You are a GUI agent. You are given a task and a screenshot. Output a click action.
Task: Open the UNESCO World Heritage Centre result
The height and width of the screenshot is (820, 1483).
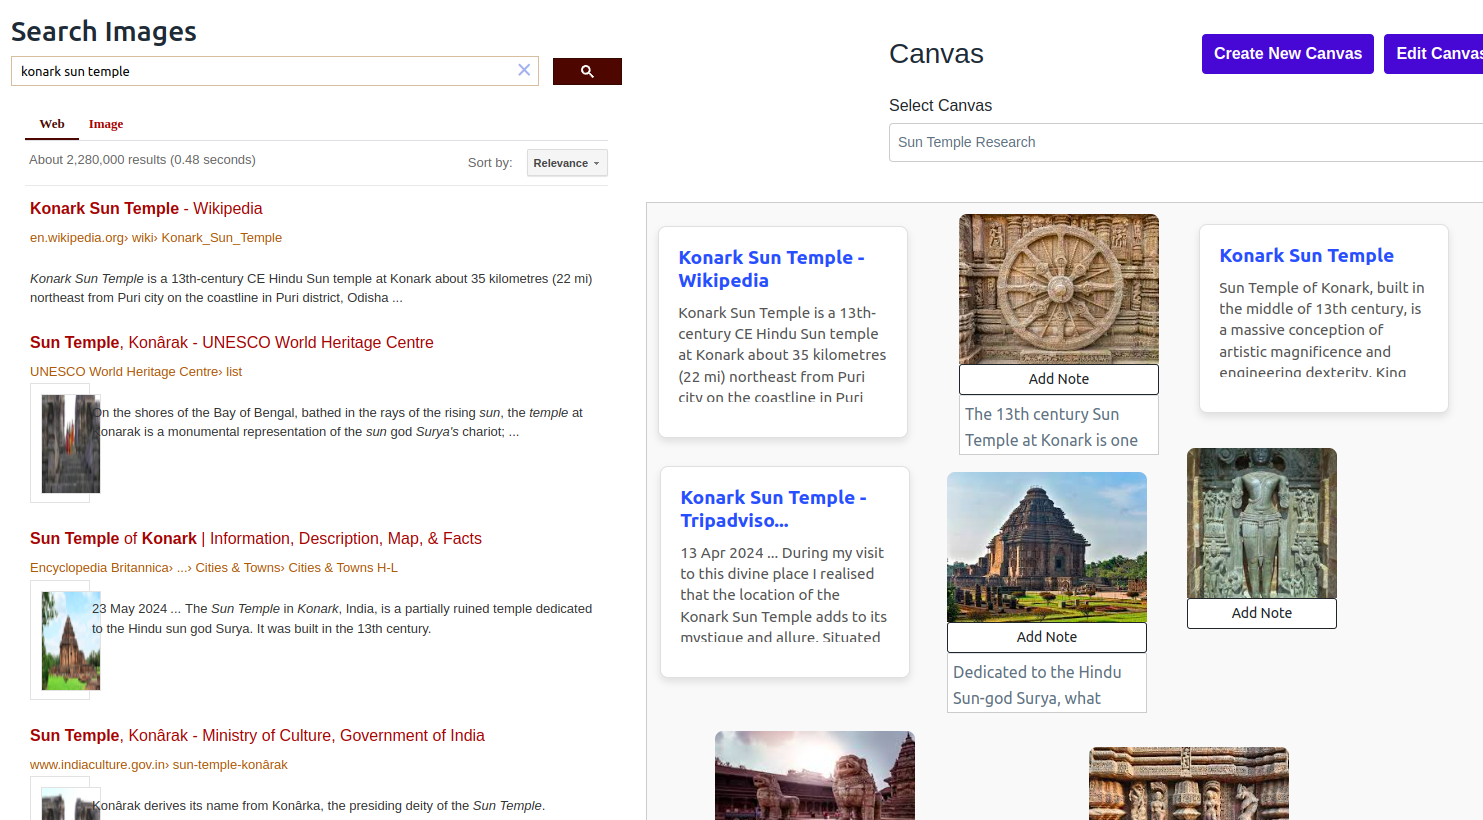[232, 342]
